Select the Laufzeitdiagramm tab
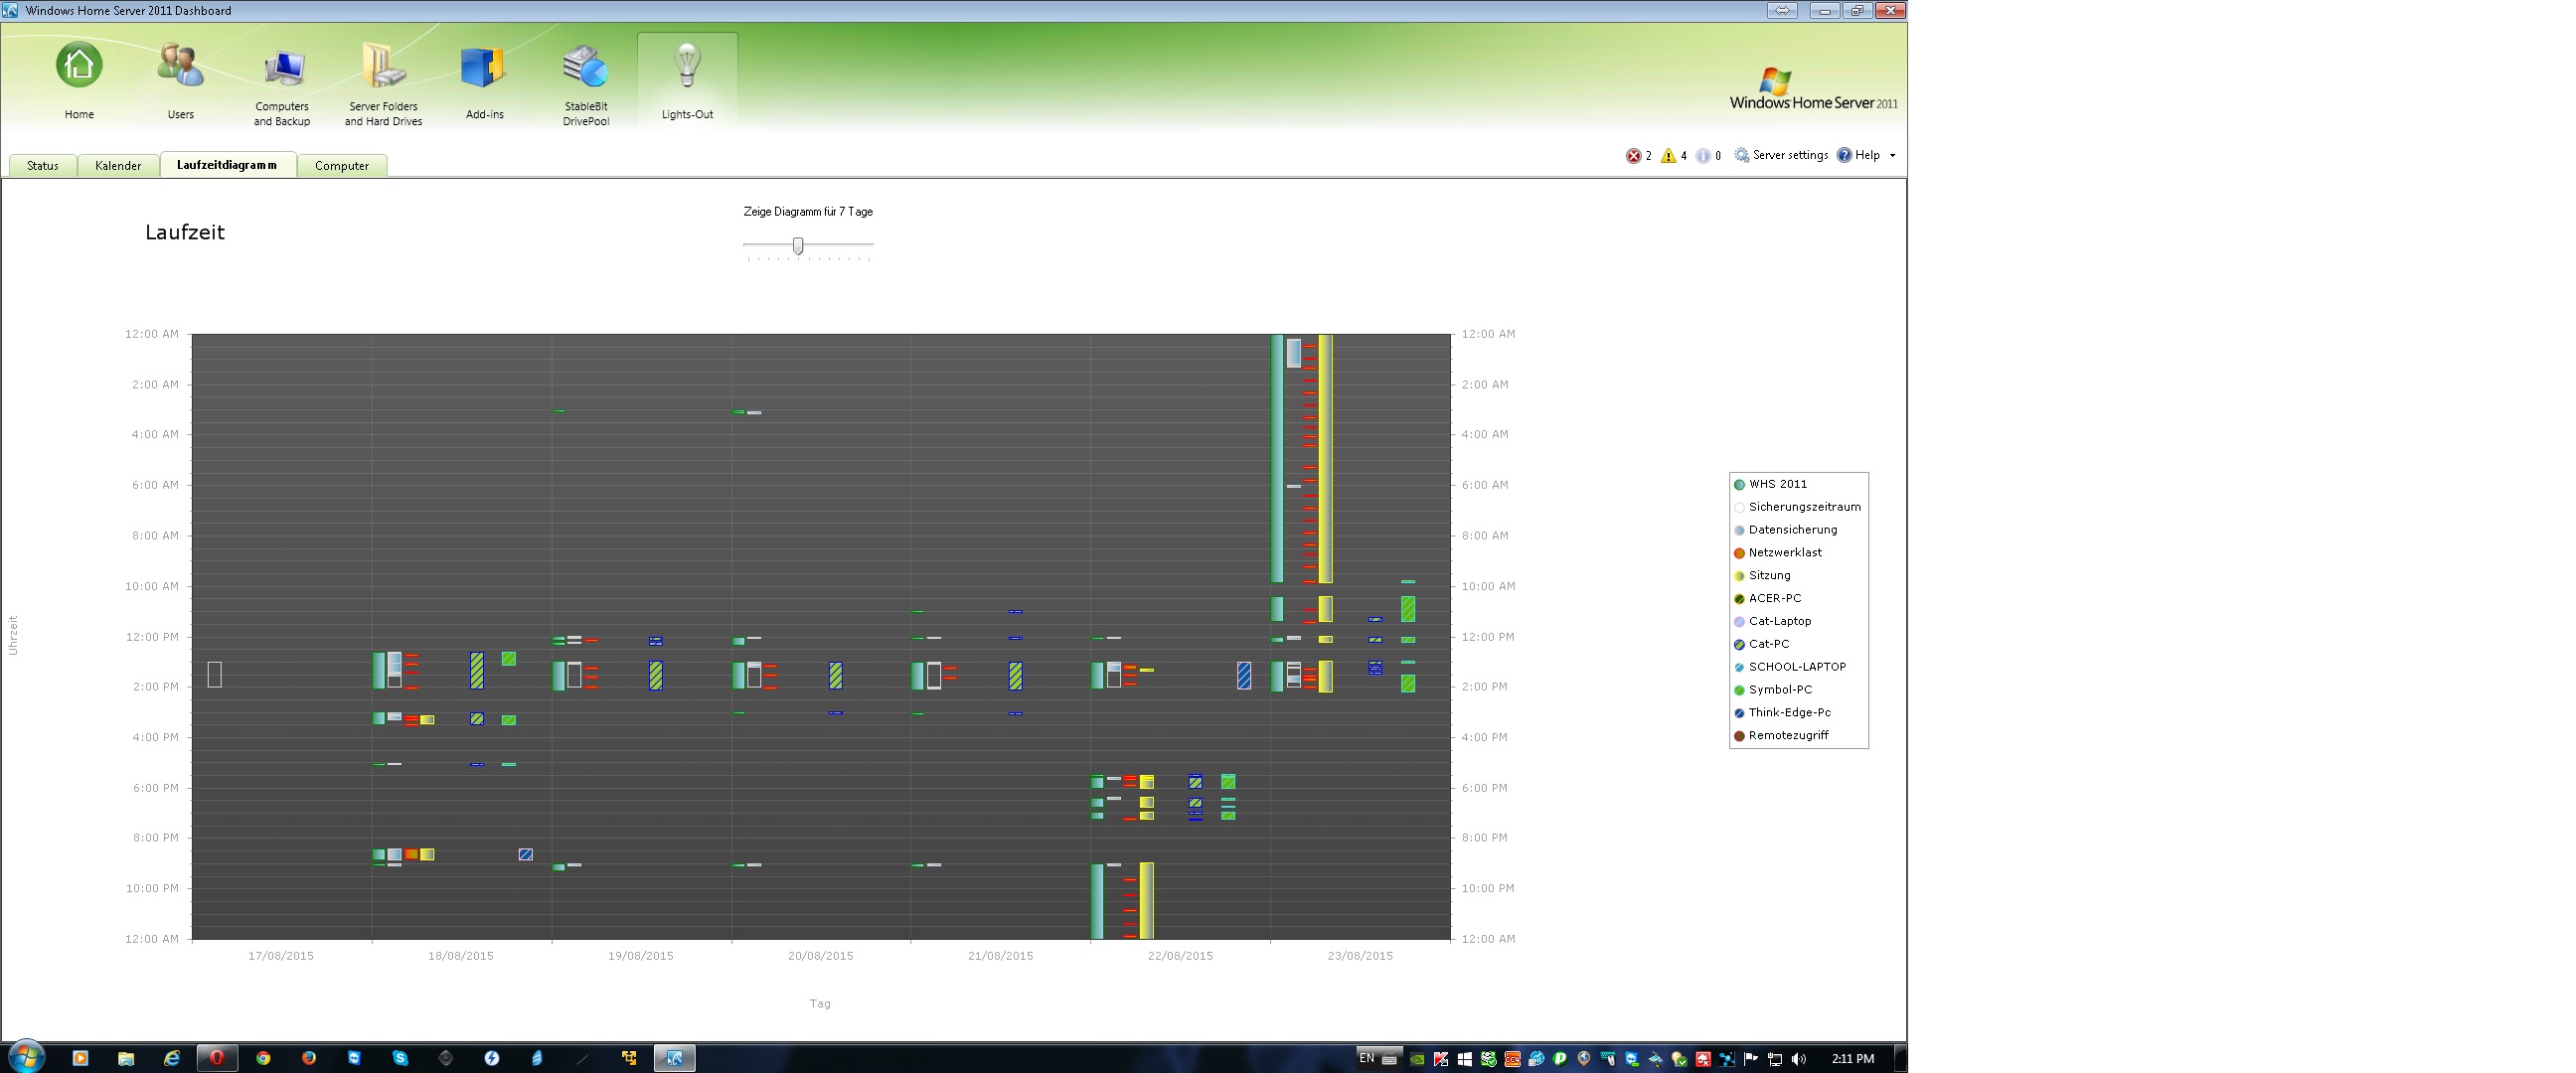This screenshot has width=2576, height=1073. click(x=227, y=165)
